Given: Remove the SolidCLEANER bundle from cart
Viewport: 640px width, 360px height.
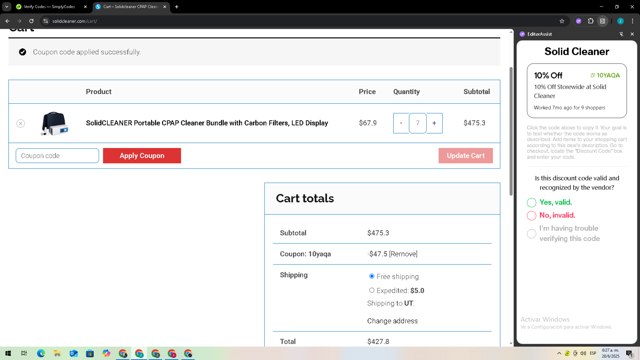Looking at the screenshot, I should pyautogui.click(x=20, y=123).
